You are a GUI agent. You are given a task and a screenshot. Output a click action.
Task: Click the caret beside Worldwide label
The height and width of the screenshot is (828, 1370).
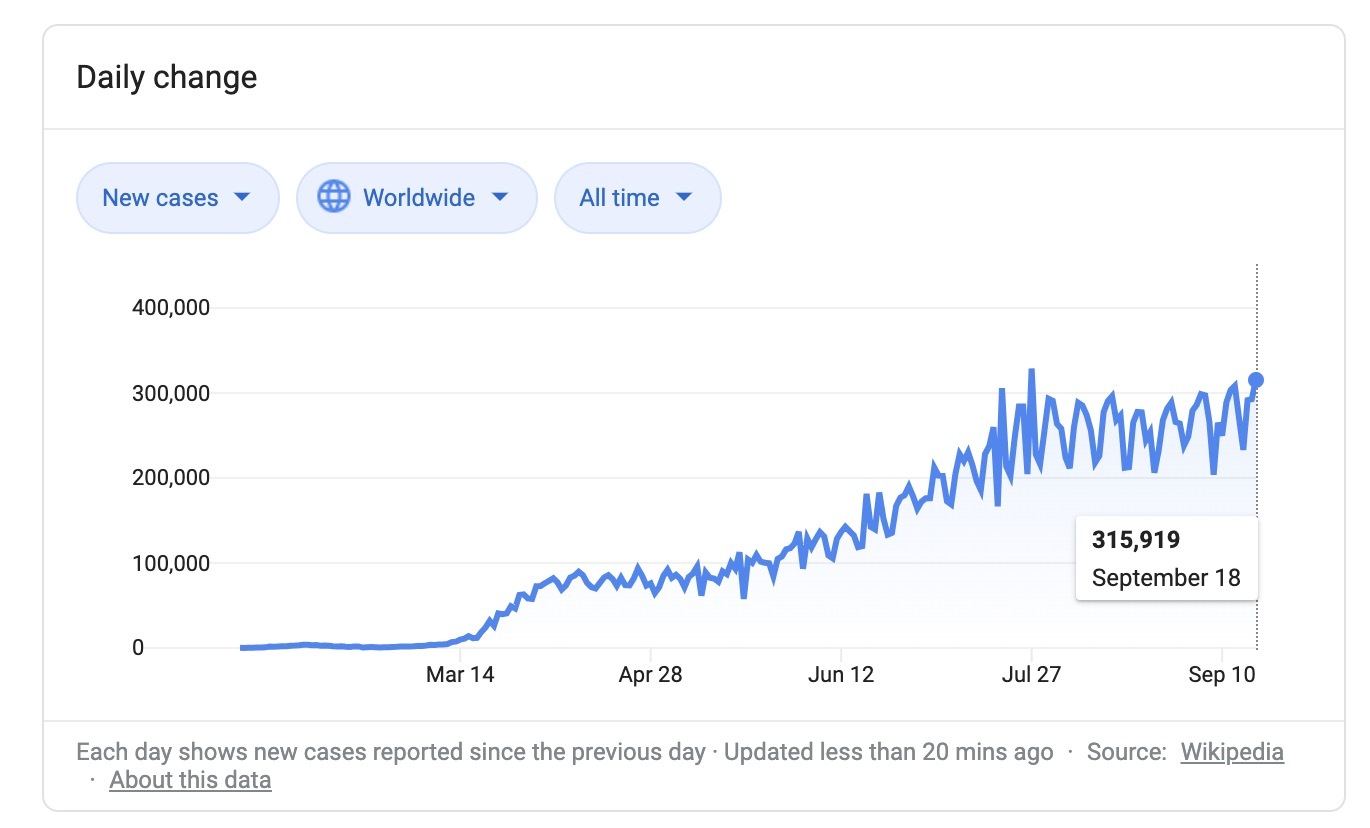(500, 197)
